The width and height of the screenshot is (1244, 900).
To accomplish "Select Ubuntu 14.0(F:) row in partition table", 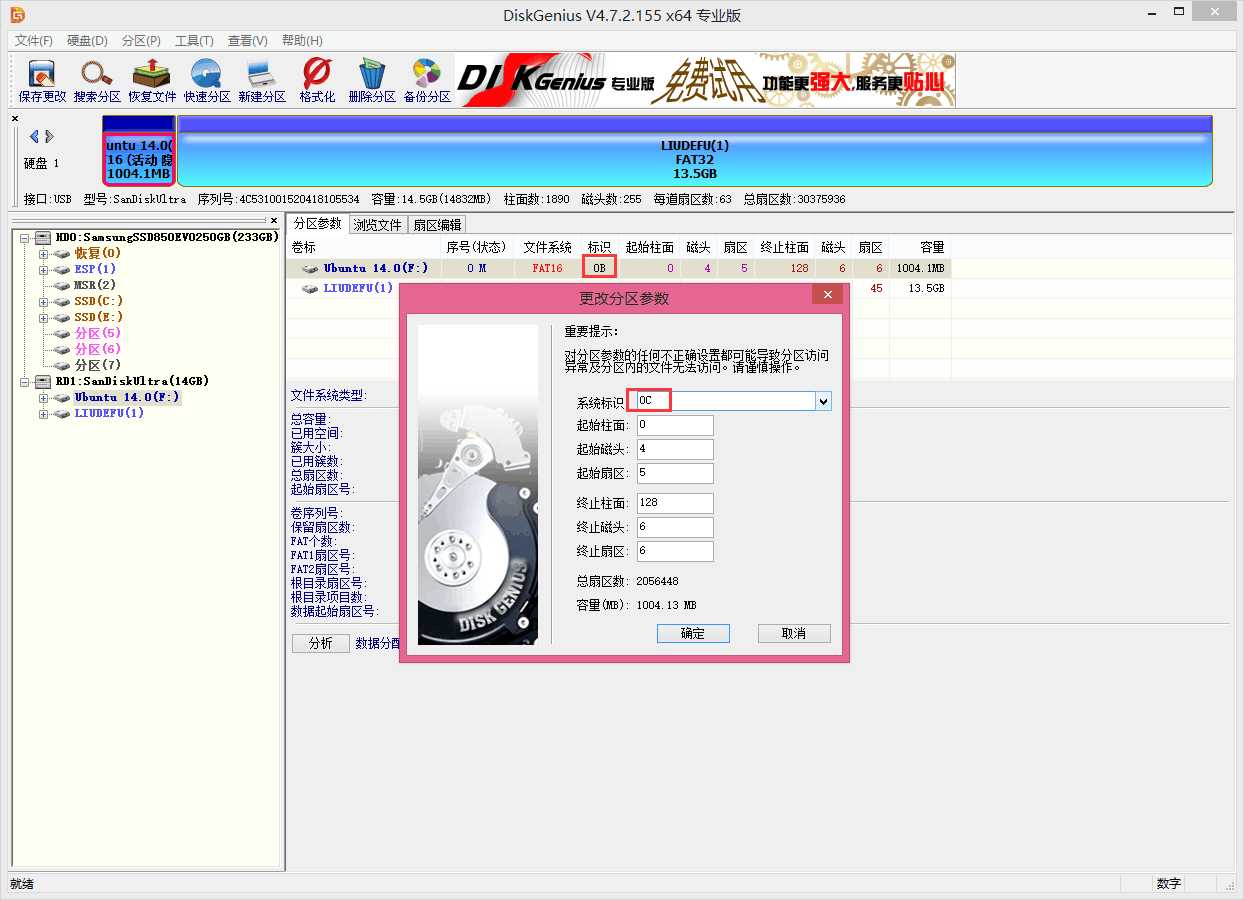I will 618,268.
